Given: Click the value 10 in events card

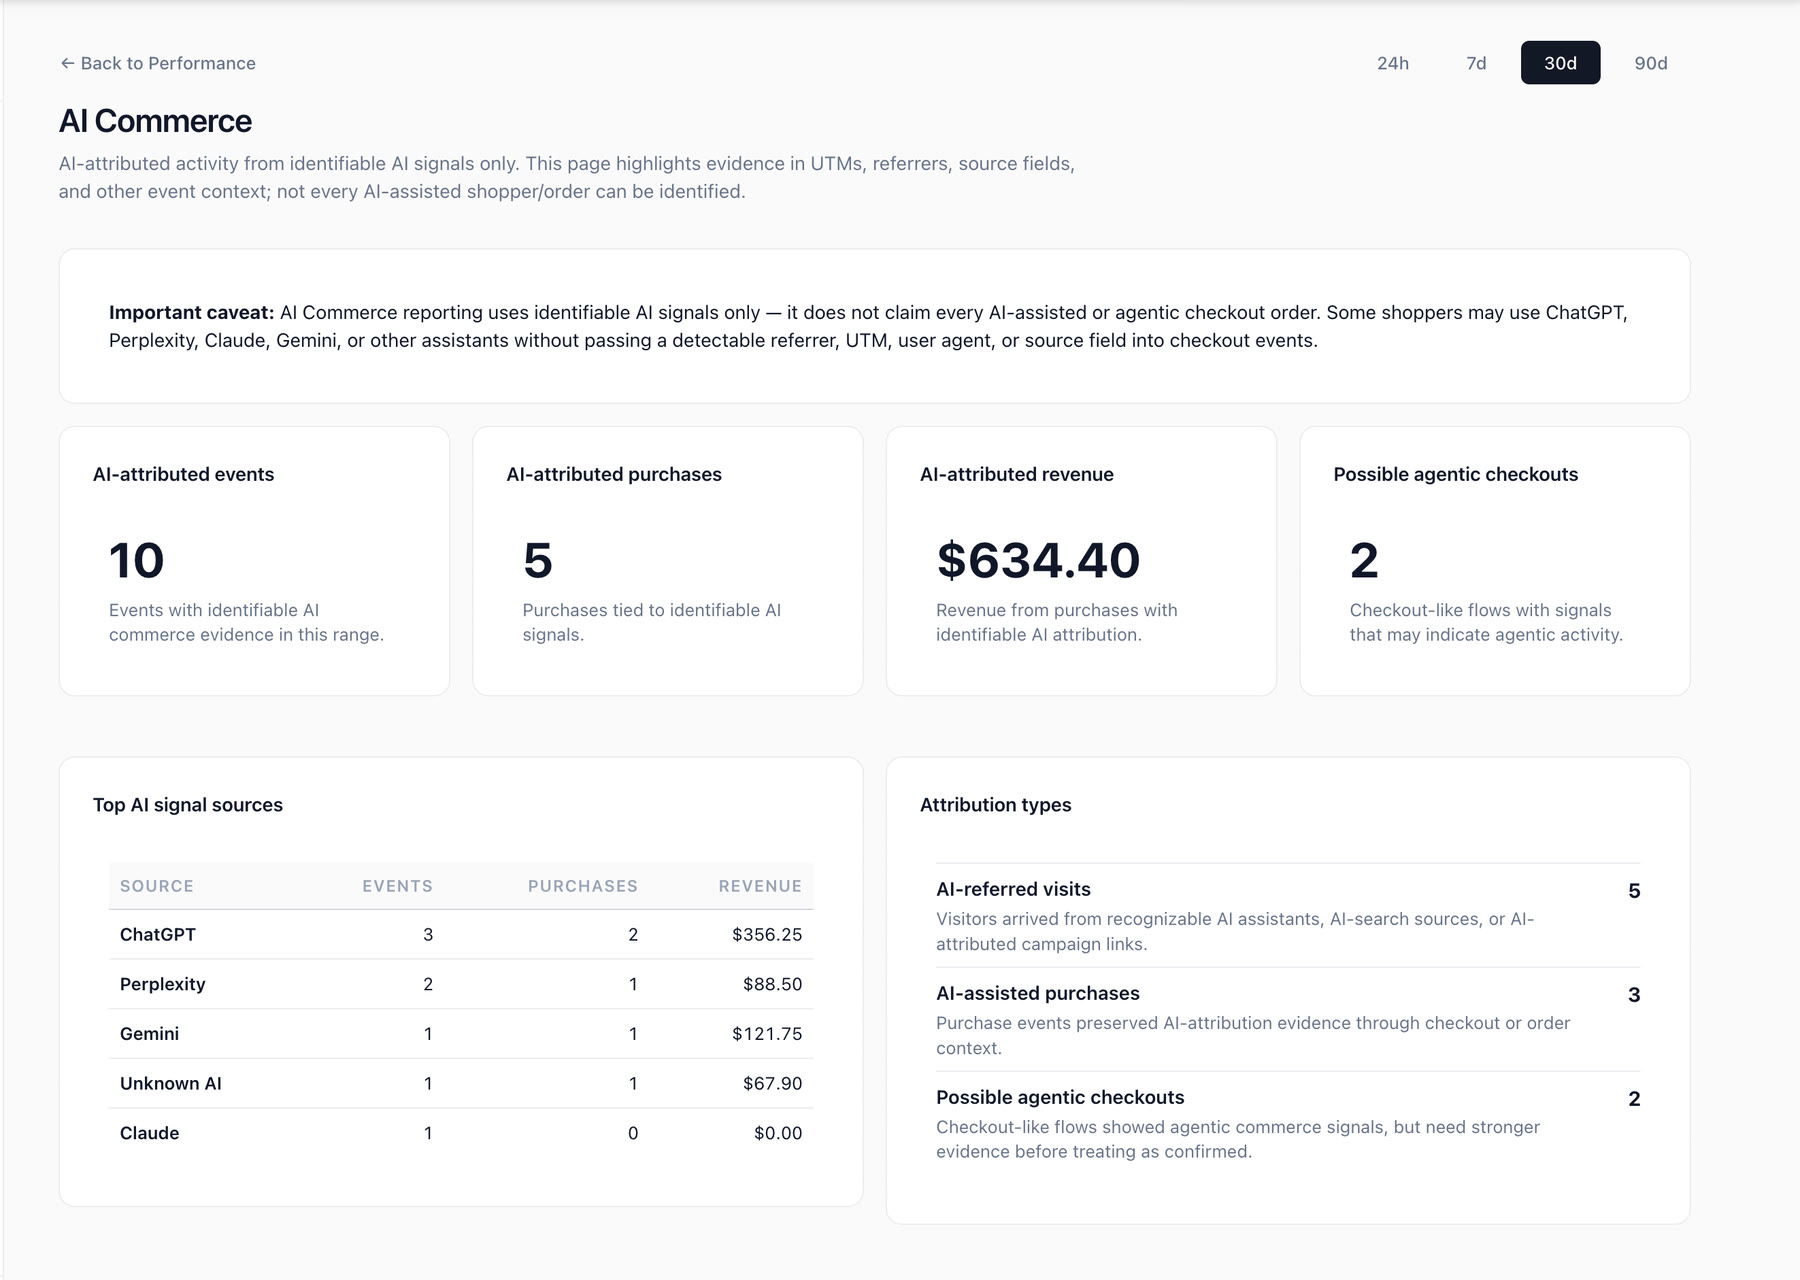Looking at the screenshot, I should pos(136,560).
